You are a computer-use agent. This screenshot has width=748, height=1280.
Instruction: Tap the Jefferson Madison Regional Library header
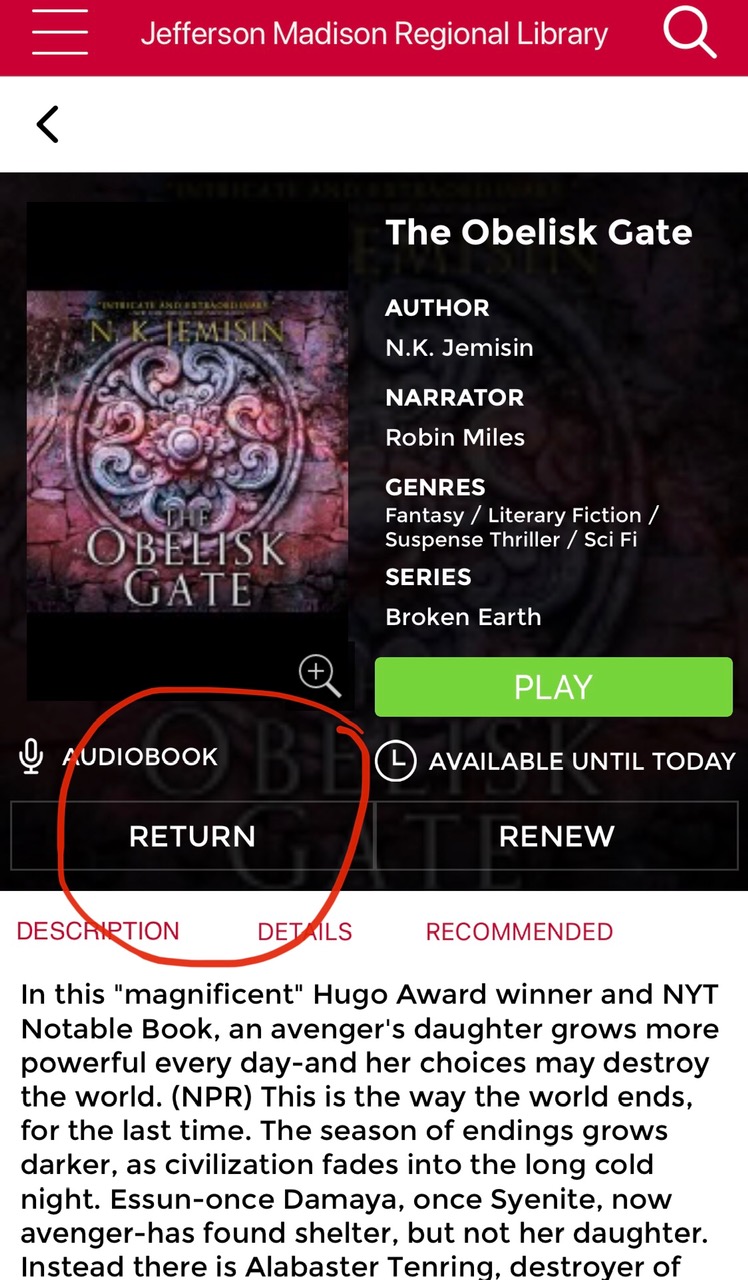click(x=374, y=33)
